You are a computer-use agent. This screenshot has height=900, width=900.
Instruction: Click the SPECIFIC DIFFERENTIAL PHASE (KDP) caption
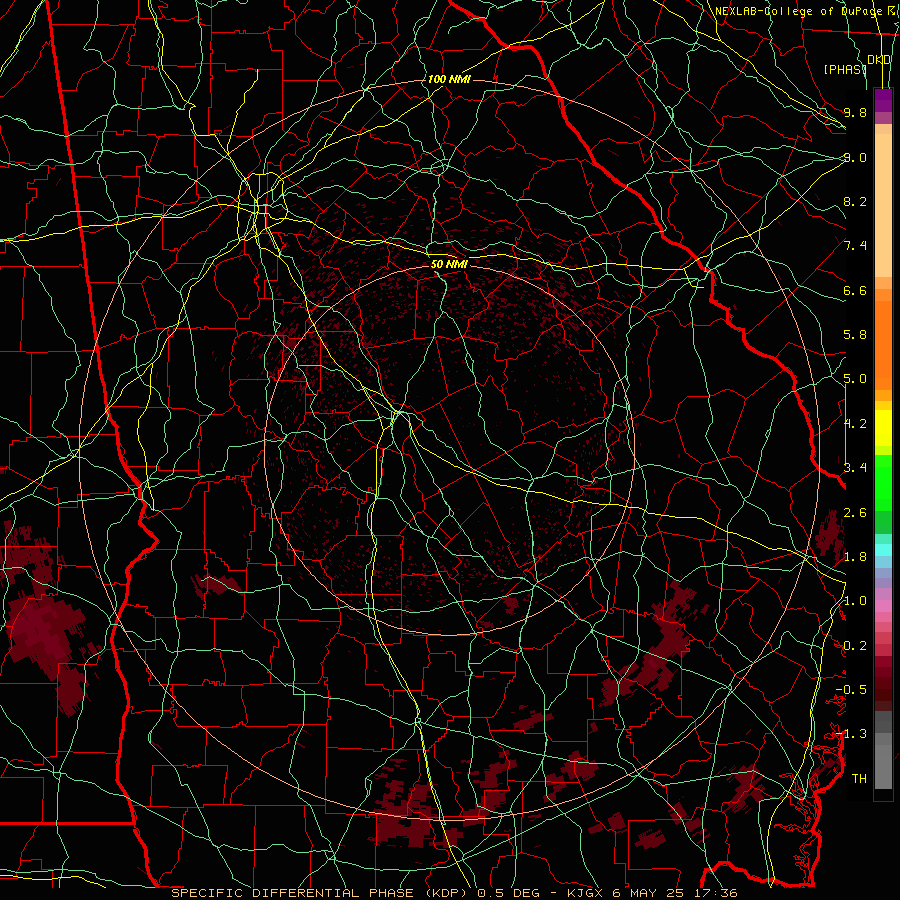[323, 893]
